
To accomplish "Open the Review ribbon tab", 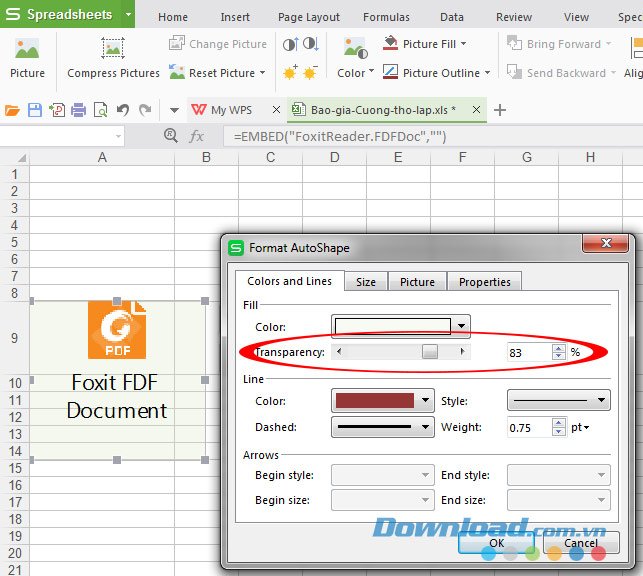I will [x=514, y=17].
